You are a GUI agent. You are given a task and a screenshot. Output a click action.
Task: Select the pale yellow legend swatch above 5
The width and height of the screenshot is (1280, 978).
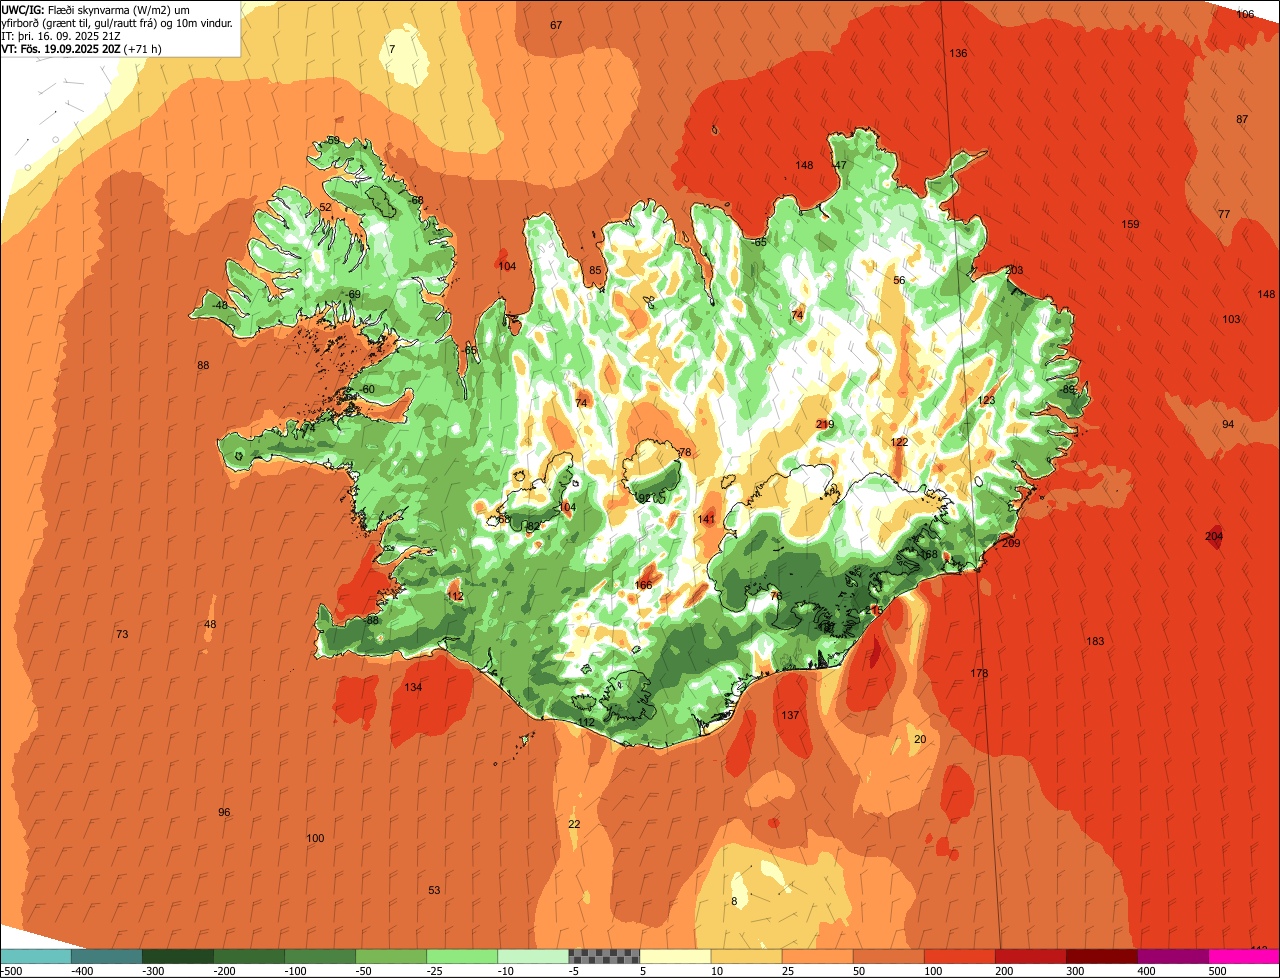pos(675,956)
